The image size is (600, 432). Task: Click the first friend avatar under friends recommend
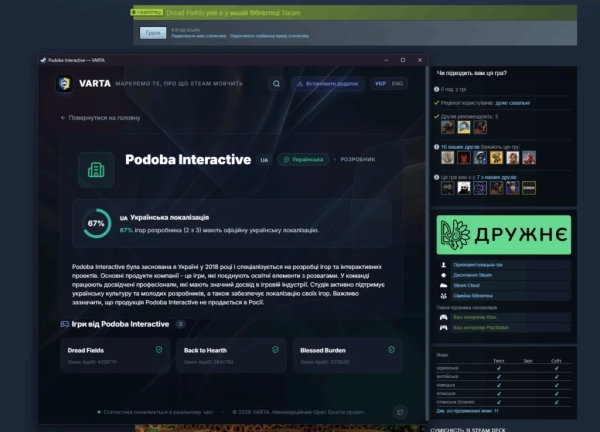point(447,127)
